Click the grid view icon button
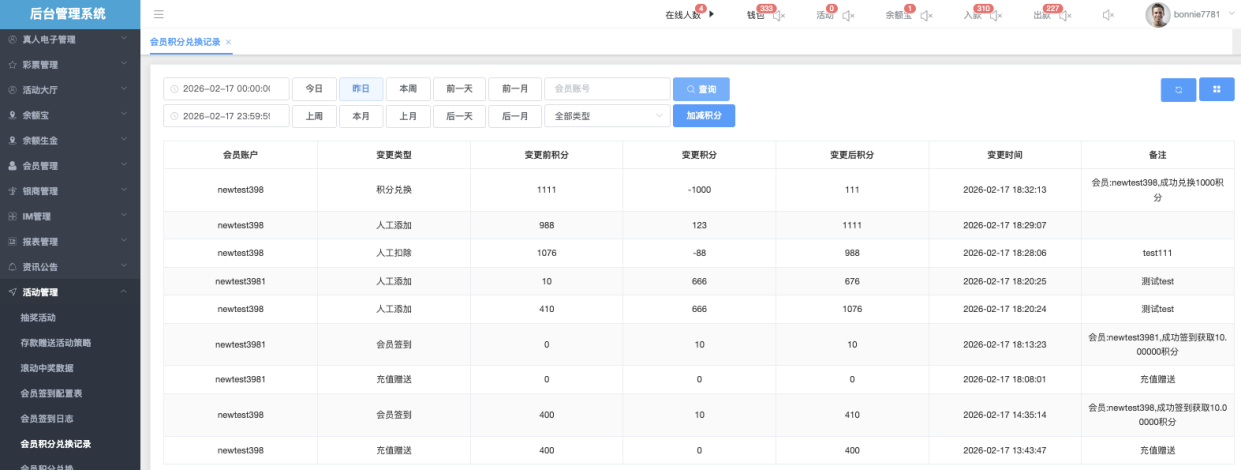The image size is (1241, 470). click(x=1216, y=90)
